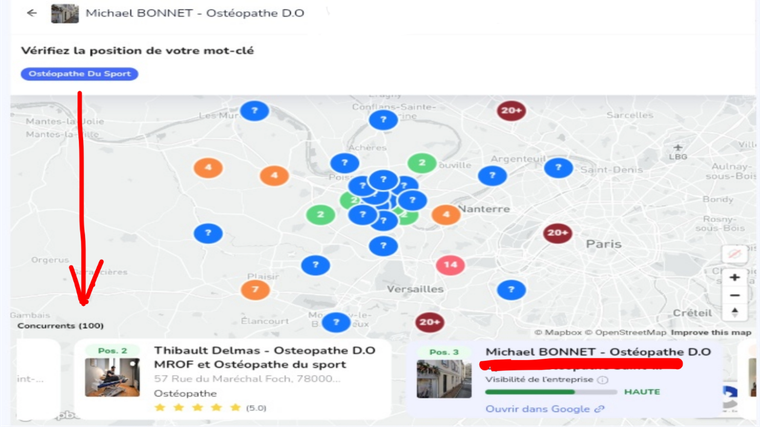Click address 57 Rue du Maréchal Foch

pyautogui.click(x=247, y=379)
